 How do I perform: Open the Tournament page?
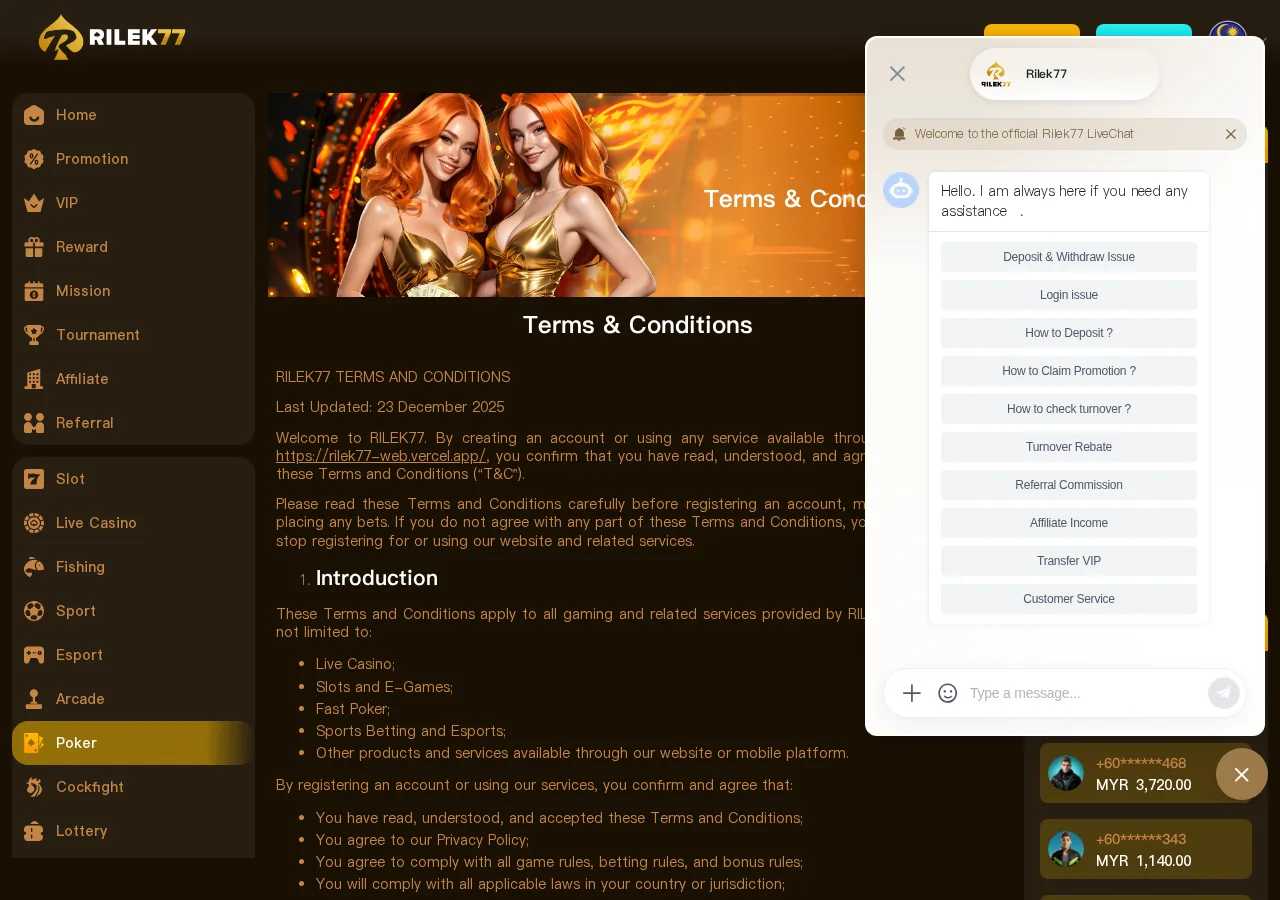(x=133, y=335)
